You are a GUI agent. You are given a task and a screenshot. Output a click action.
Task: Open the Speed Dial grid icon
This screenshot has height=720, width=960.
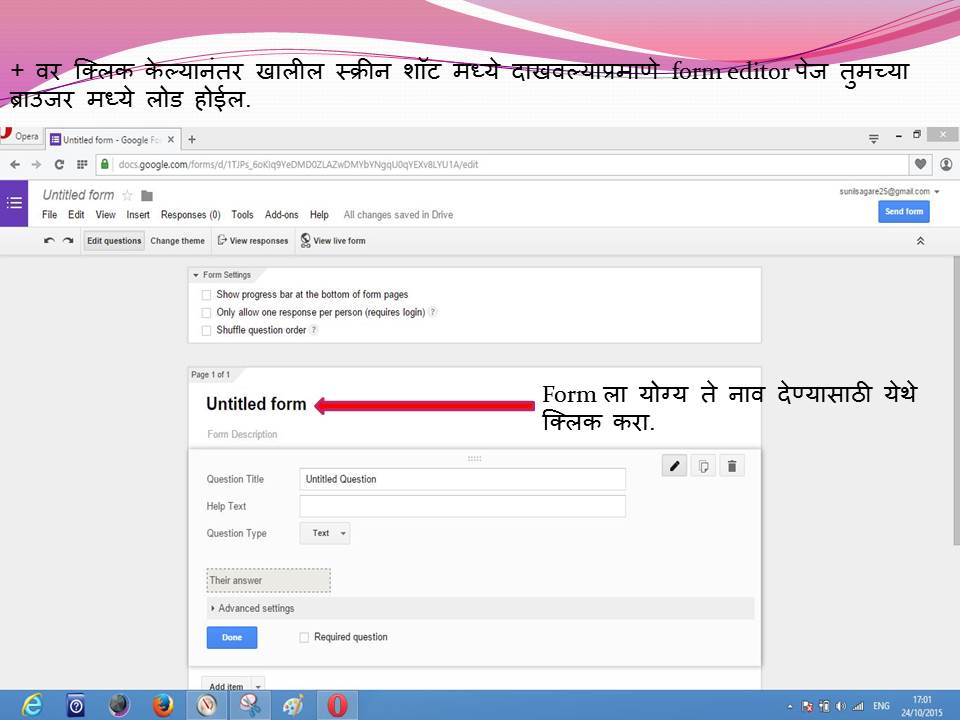(x=82, y=164)
